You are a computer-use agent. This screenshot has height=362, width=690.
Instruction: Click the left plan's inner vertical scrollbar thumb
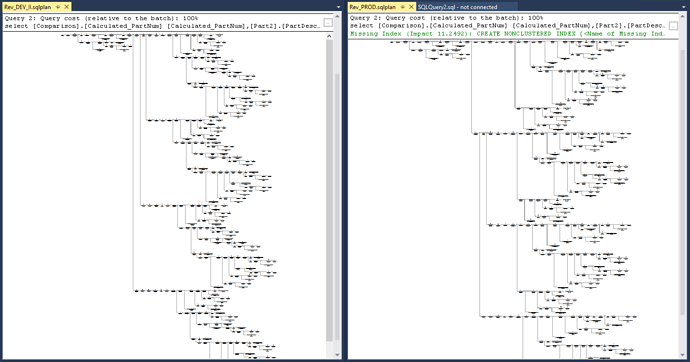coord(329,190)
